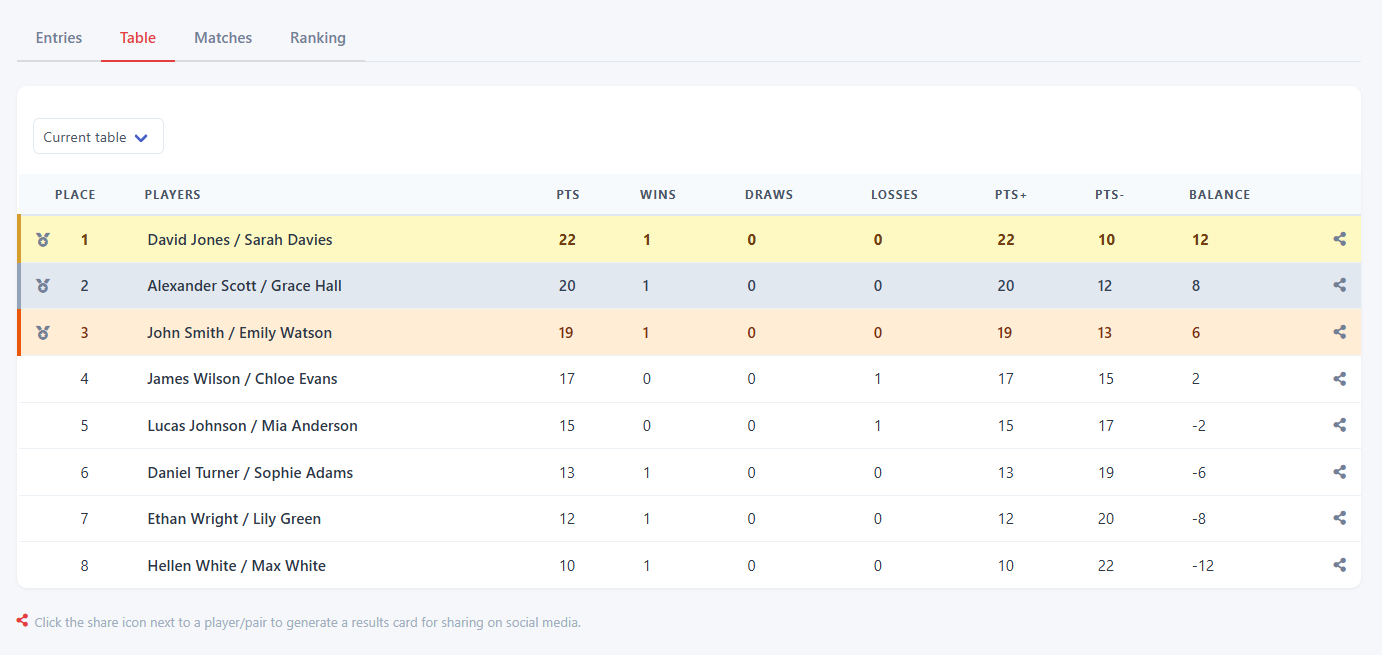
Task: Click balance value -6 for Daniel Turner
Action: click(1201, 473)
